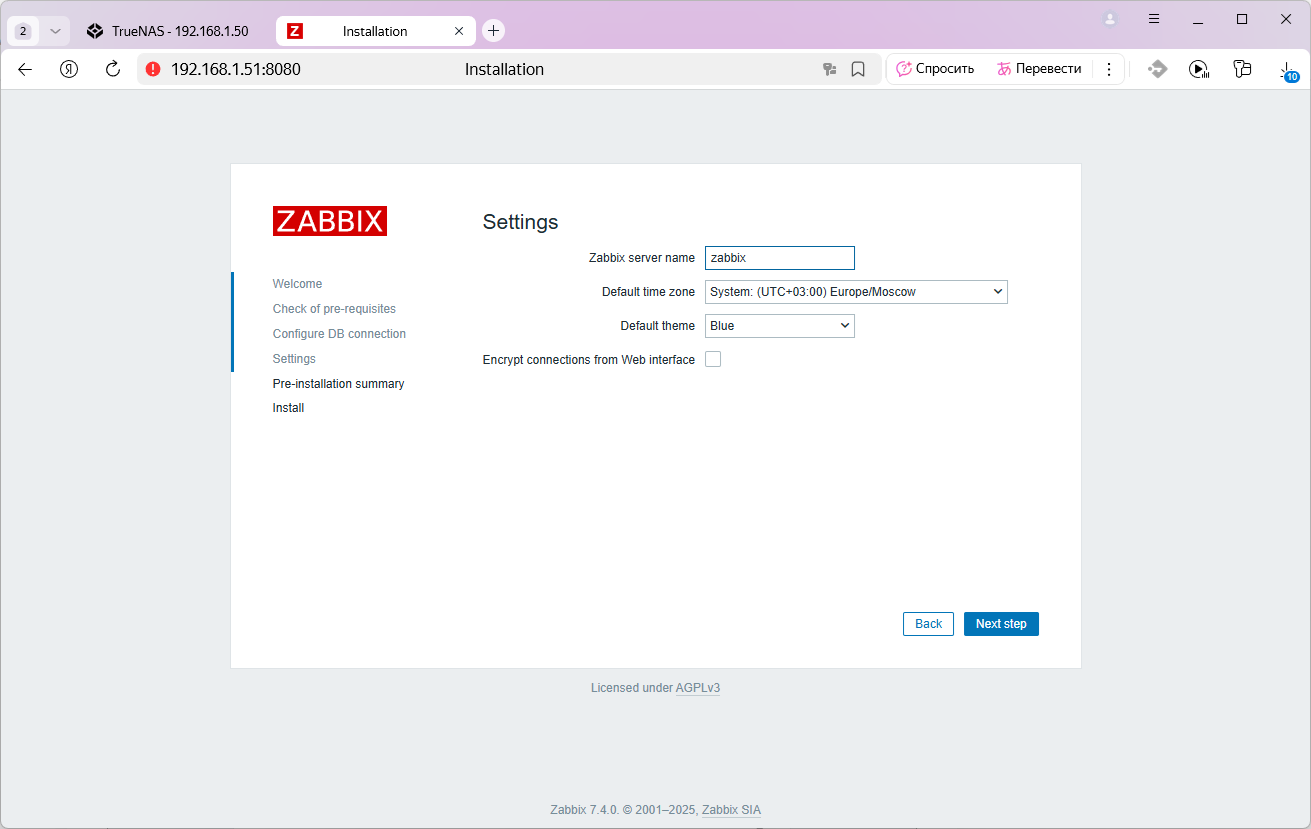The image size is (1311, 829).
Task: Click the Спросить button
Action: (935, 69)
